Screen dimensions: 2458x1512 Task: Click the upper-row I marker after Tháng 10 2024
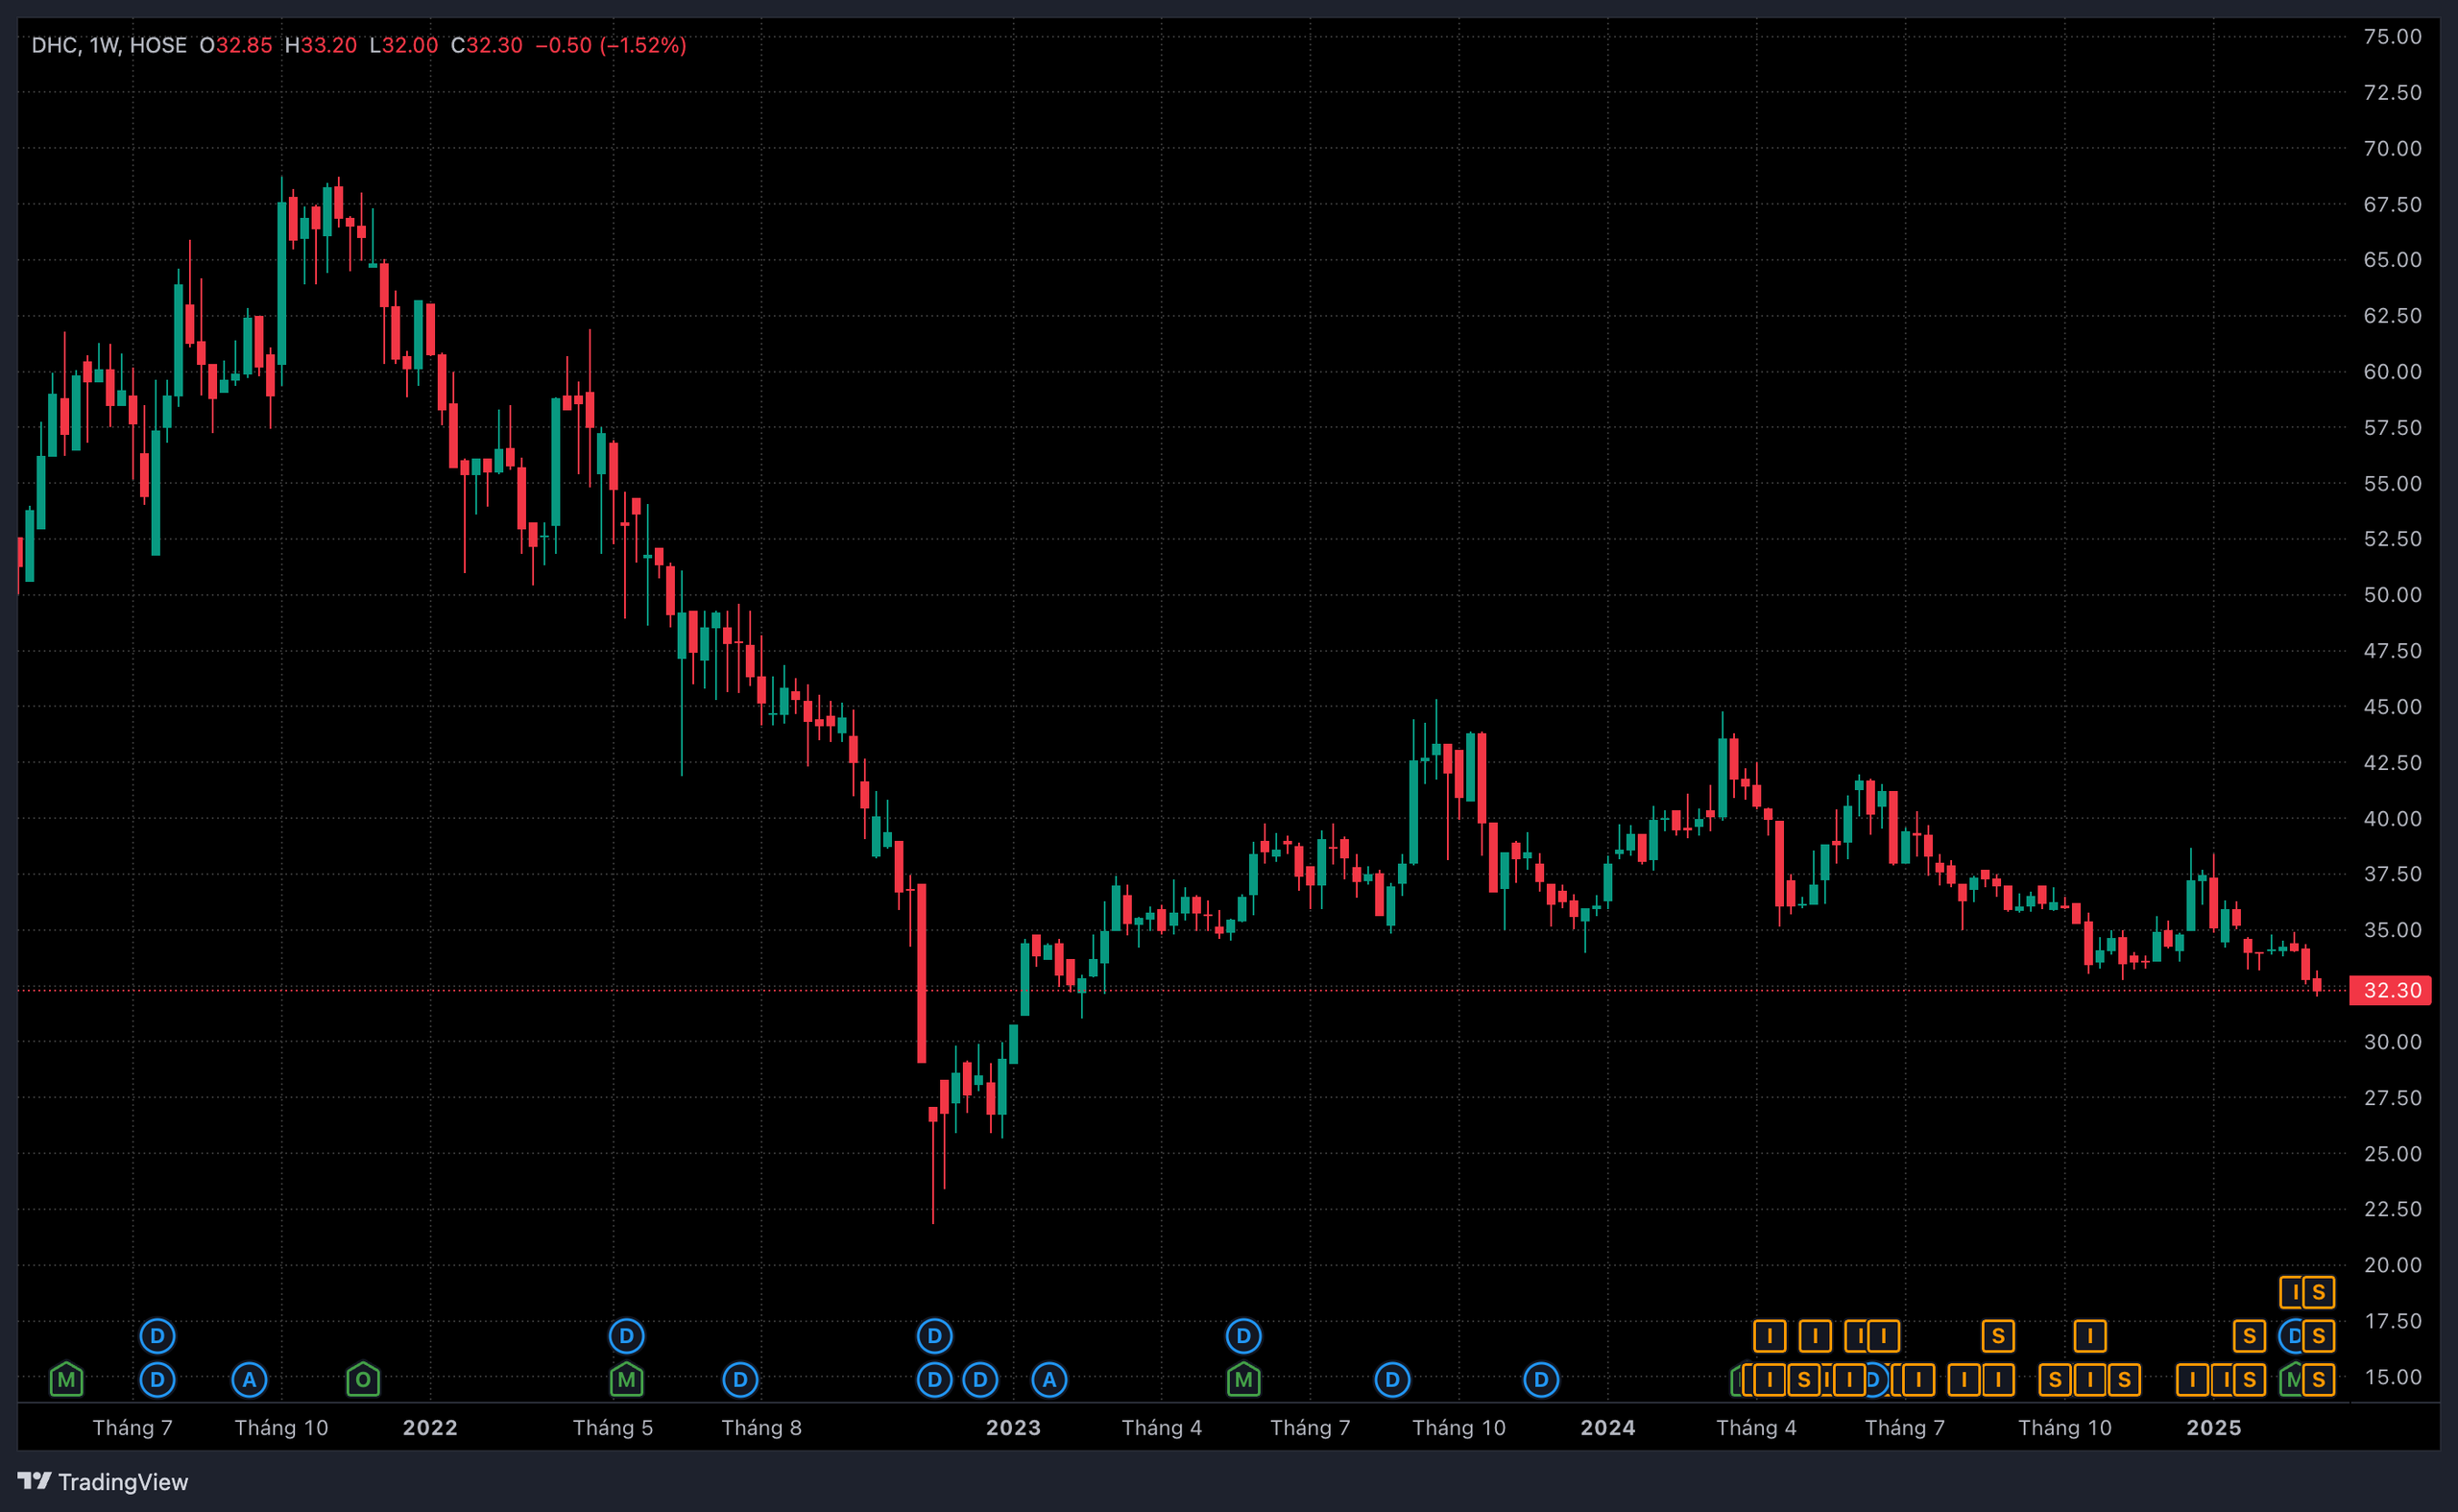(x=2090, y=1336)
